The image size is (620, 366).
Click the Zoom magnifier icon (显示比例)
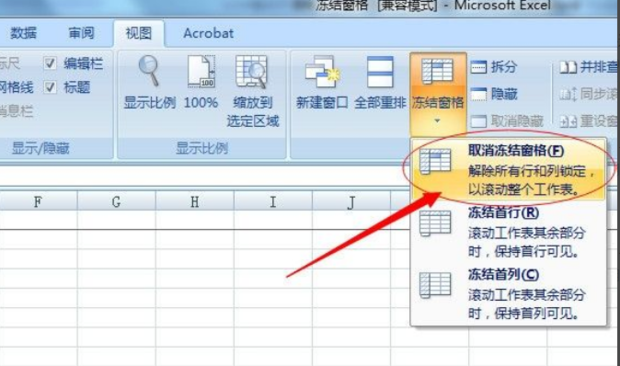coord(149,71)
